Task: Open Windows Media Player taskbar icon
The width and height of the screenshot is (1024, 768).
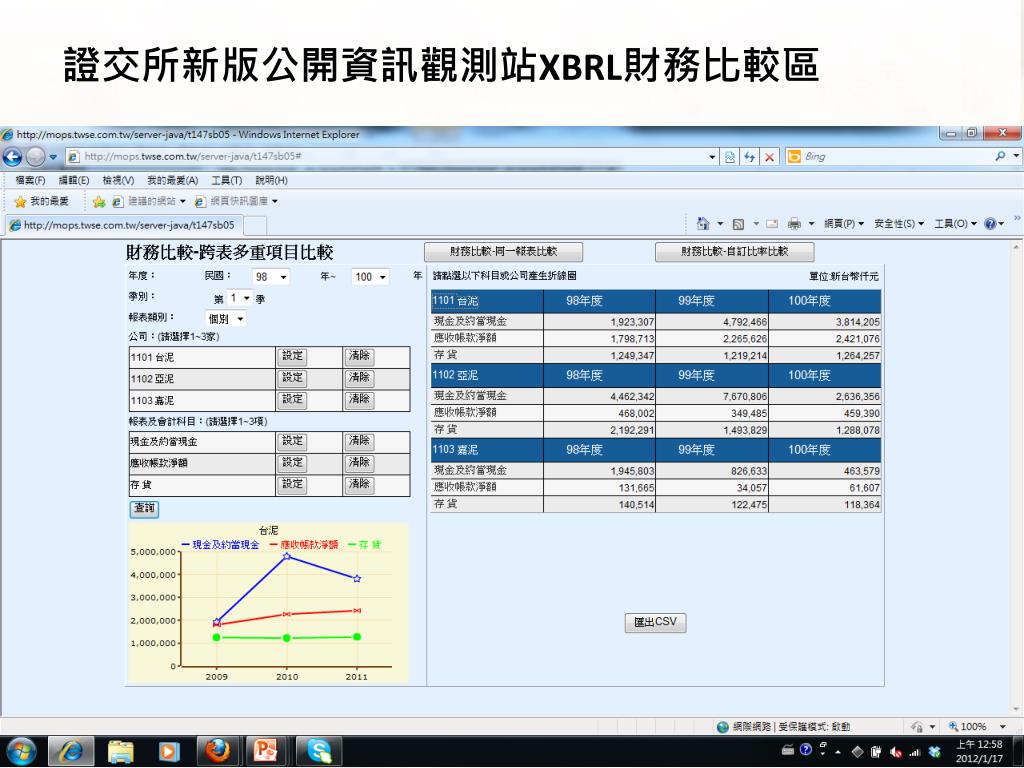Action: [x=168, y=752]
